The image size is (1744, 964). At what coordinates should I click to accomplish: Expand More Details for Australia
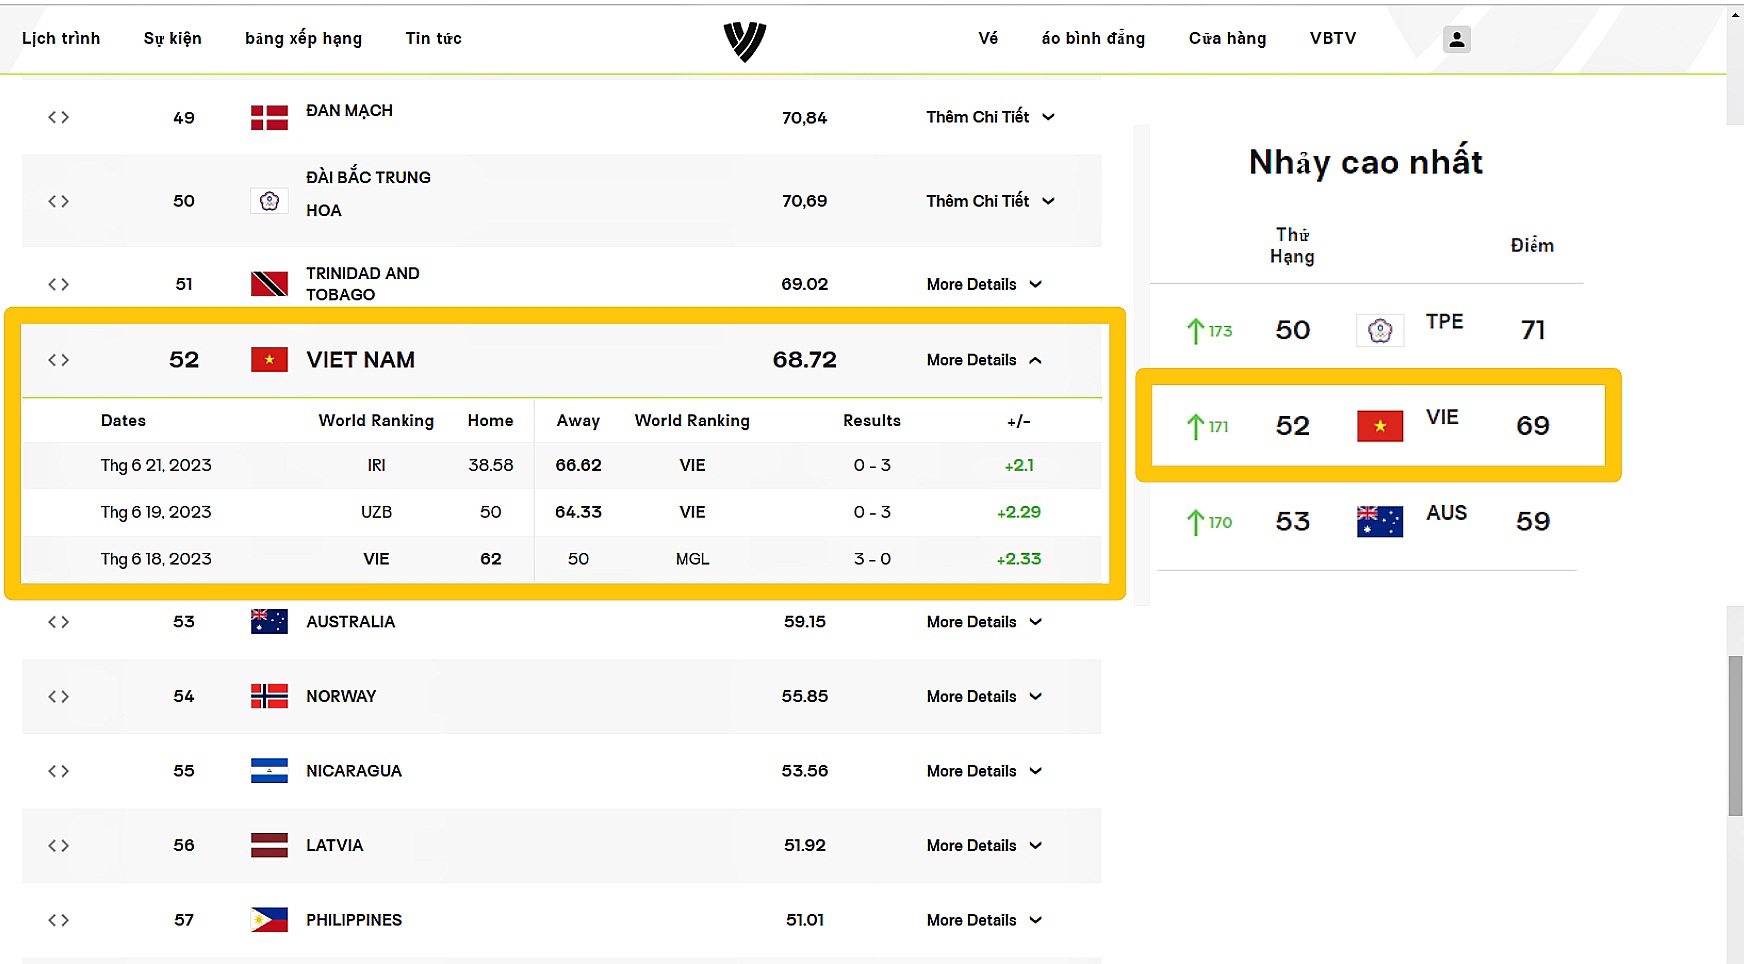pos(984,622)
